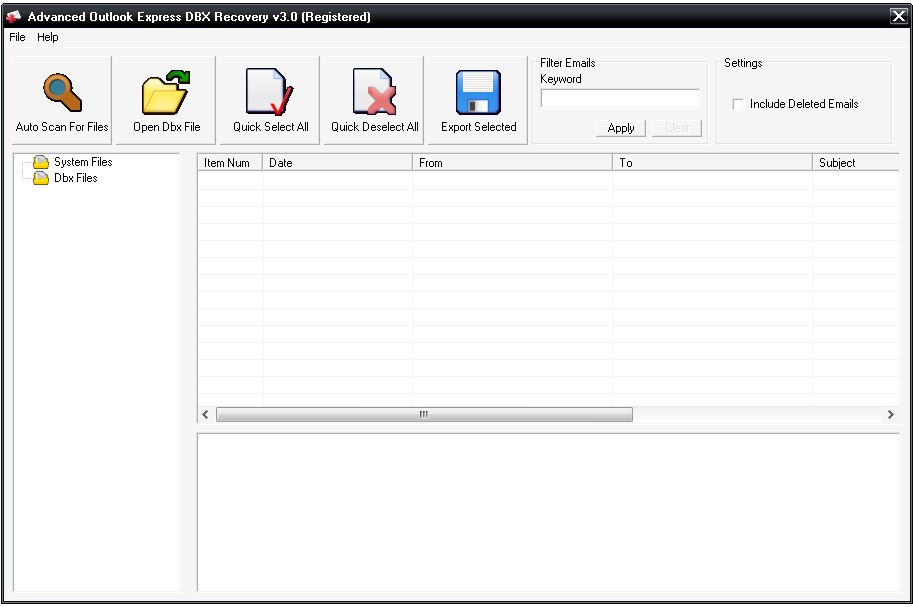This screenshot has width=913, height=607.
Task: Click the System Files folder icon
Action: pyautogui.click(x=41, y=161)
